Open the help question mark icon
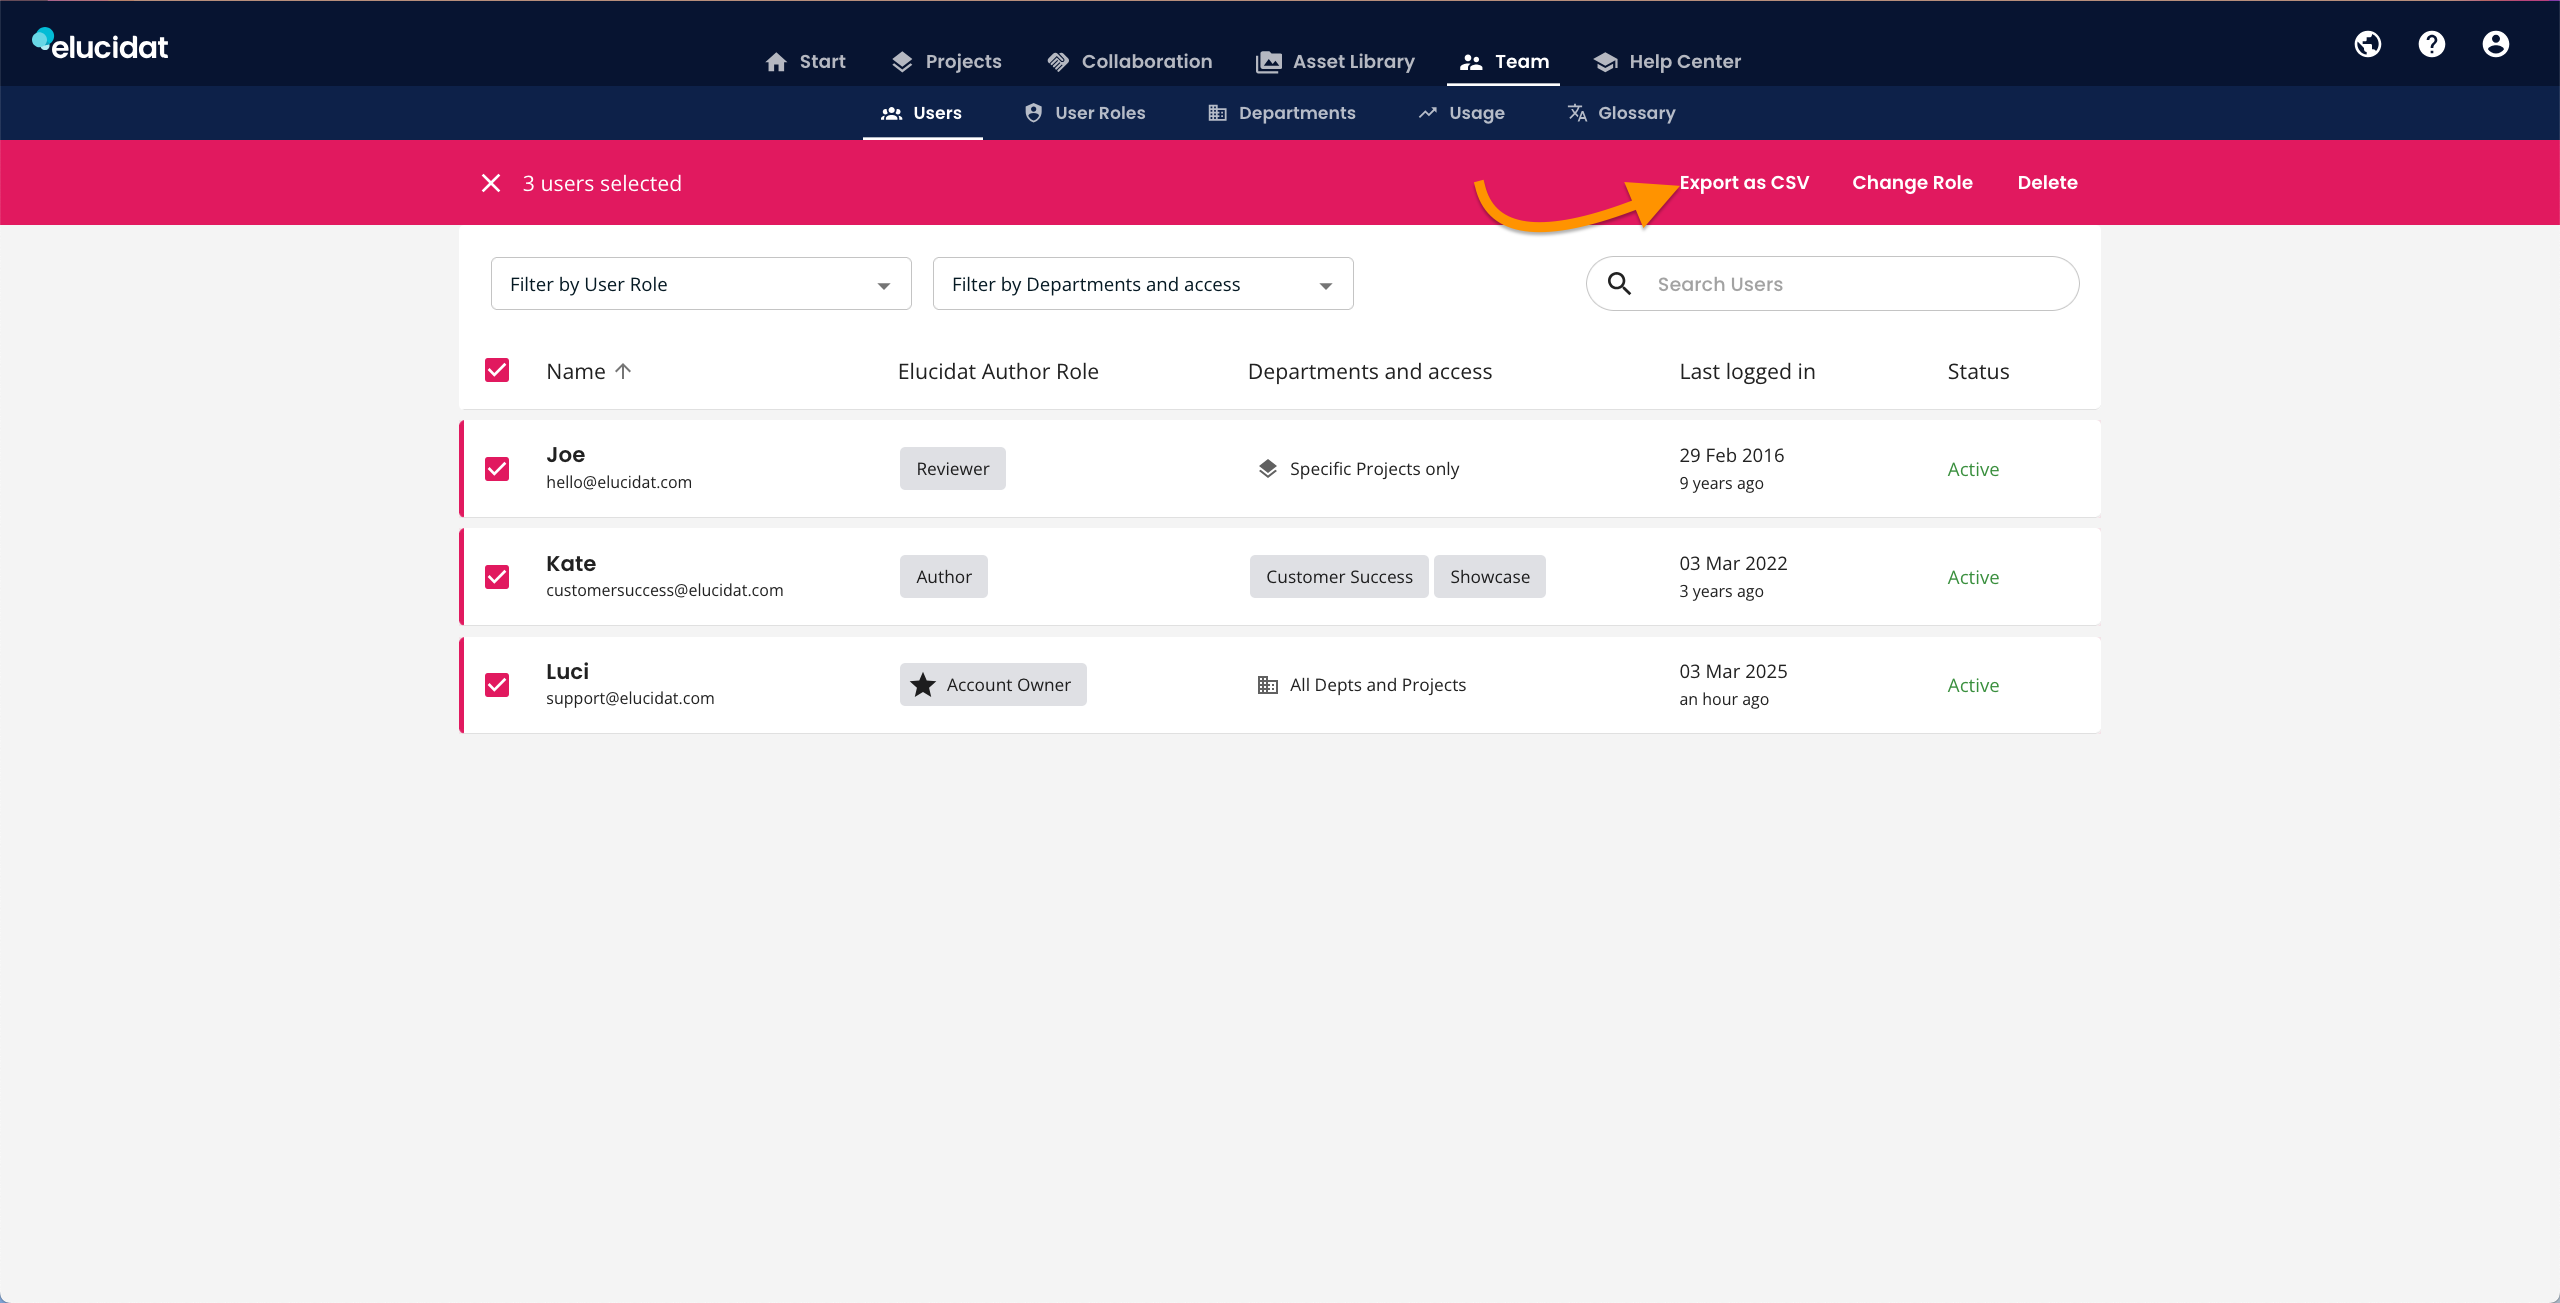 2432,44
